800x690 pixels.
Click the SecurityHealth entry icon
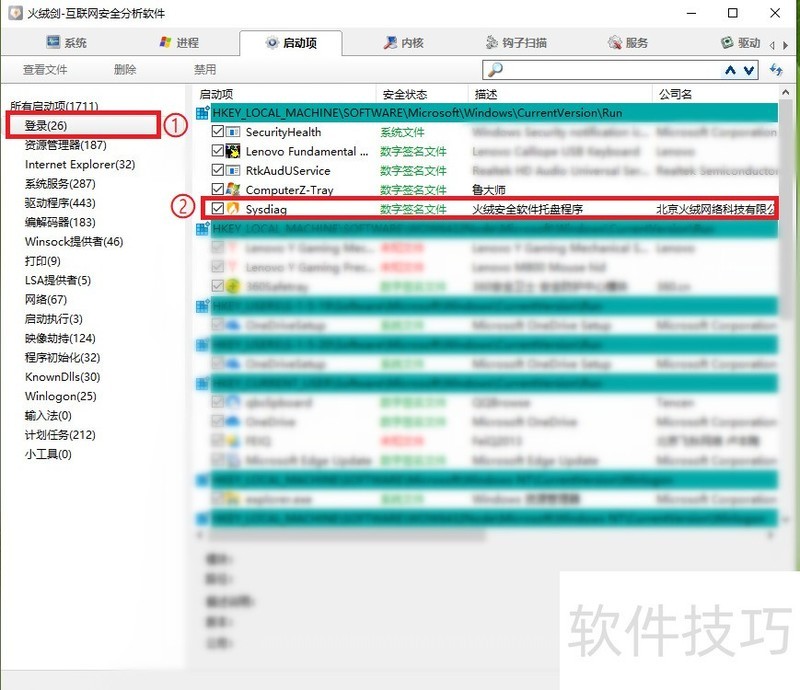coord(233,132)
